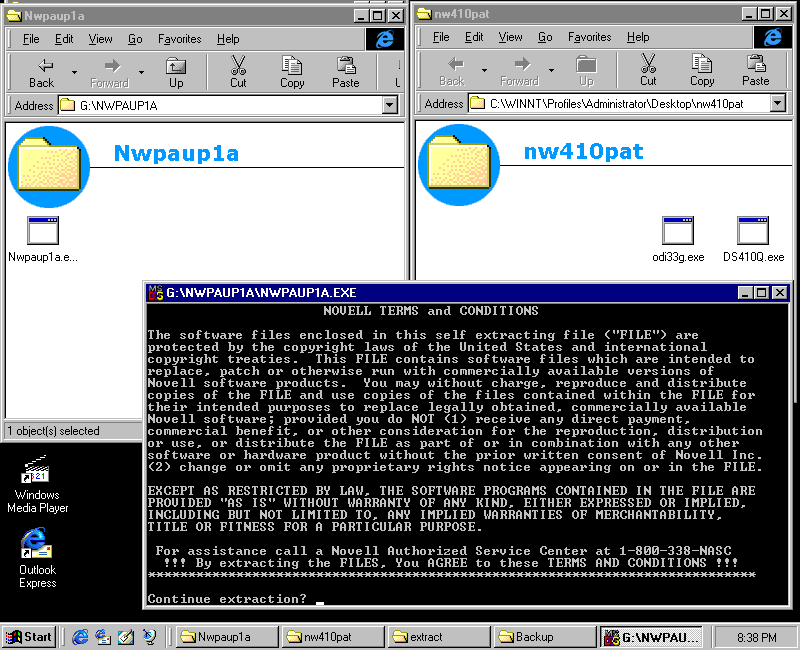Viewport: 800px width, 650px height.
Task: Open the Go menu in the nw410pat window
Action: point(545,37)
